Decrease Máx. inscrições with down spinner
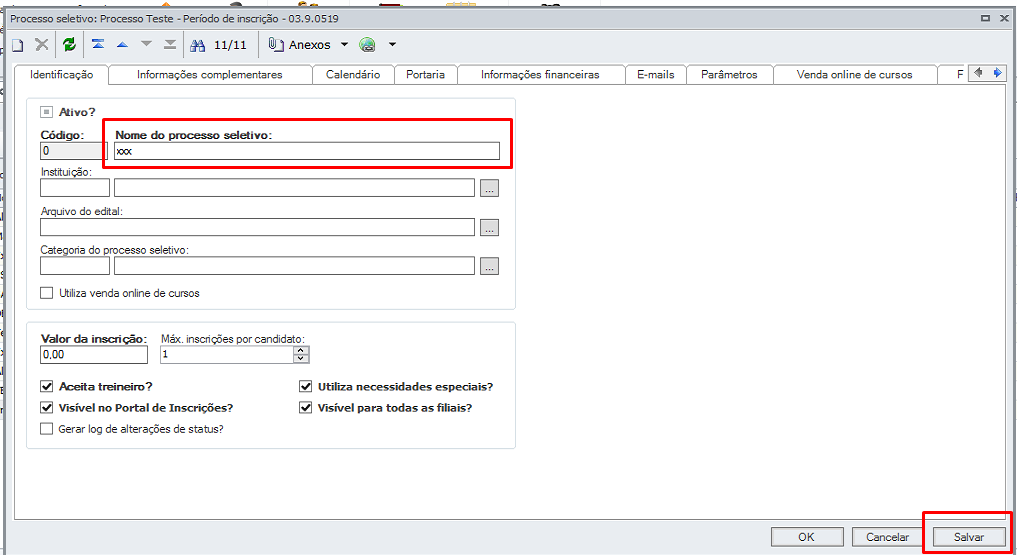This screenshot has height=555, width=1017. tap(301, 359)
